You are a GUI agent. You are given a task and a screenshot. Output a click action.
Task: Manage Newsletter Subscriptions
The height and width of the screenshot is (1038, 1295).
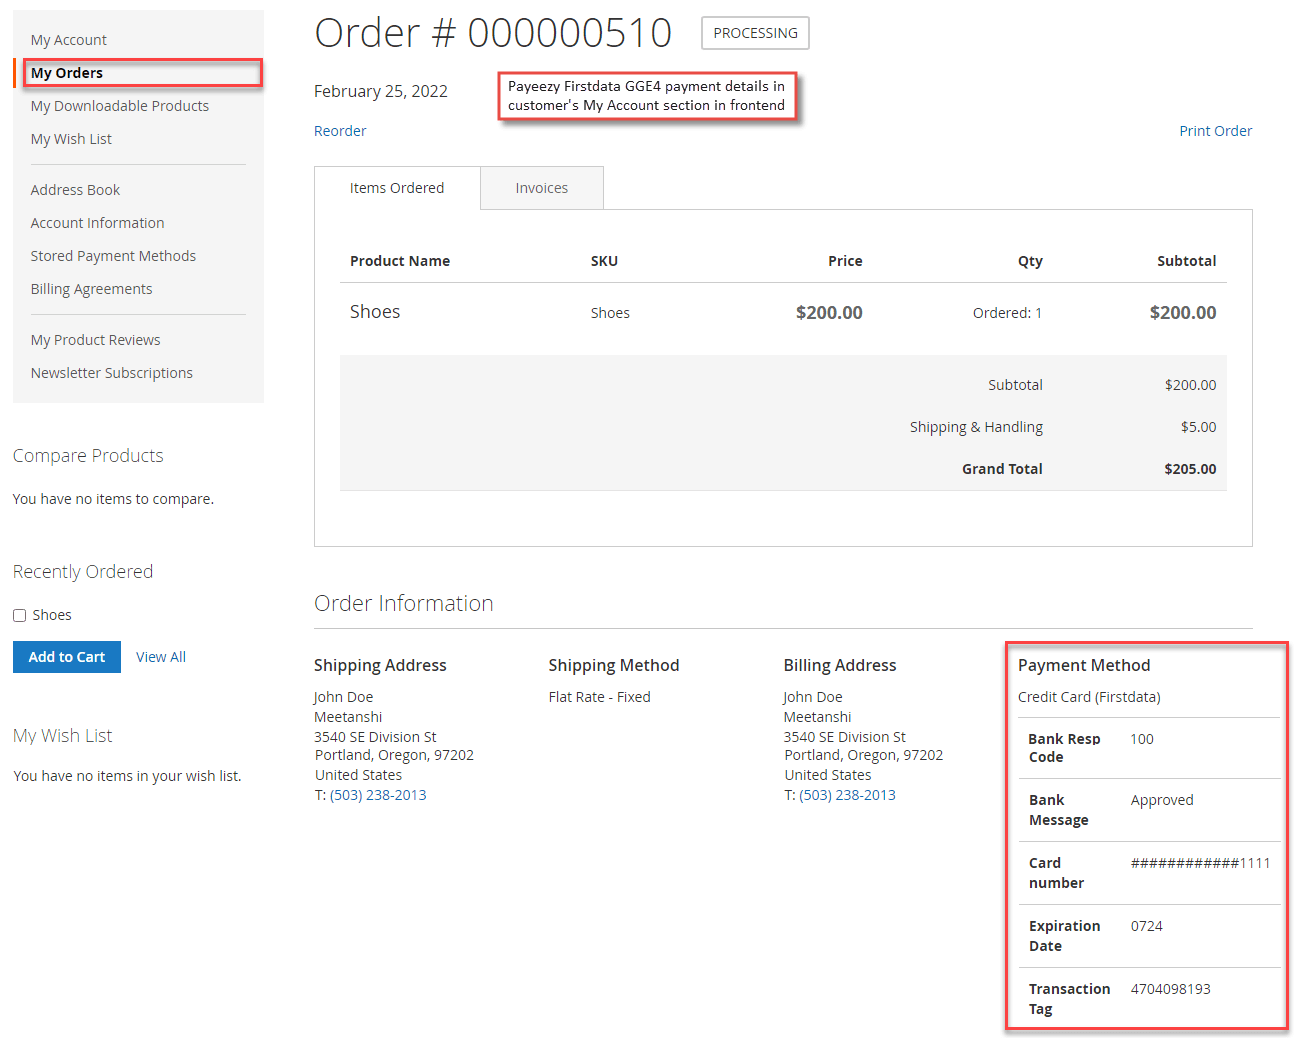pyautogui.click(x=111, y=372)
